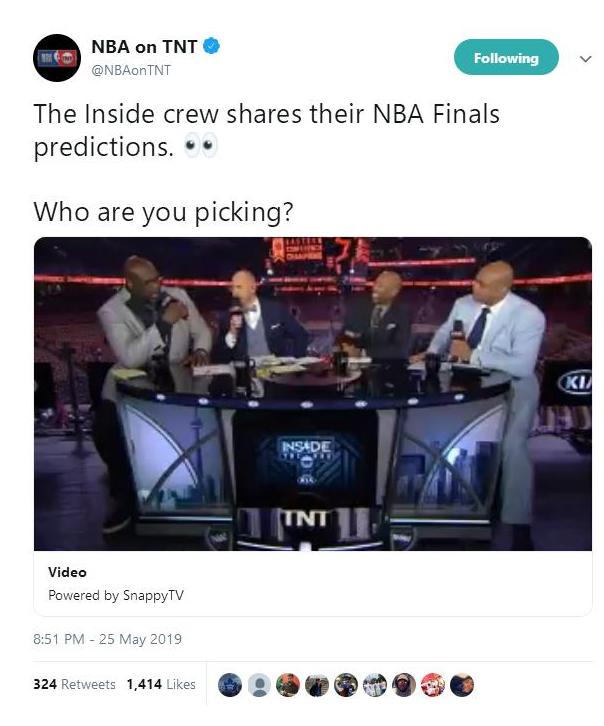Open the red and white liker avatar
The image size is (604, 726).
[433, 685]
